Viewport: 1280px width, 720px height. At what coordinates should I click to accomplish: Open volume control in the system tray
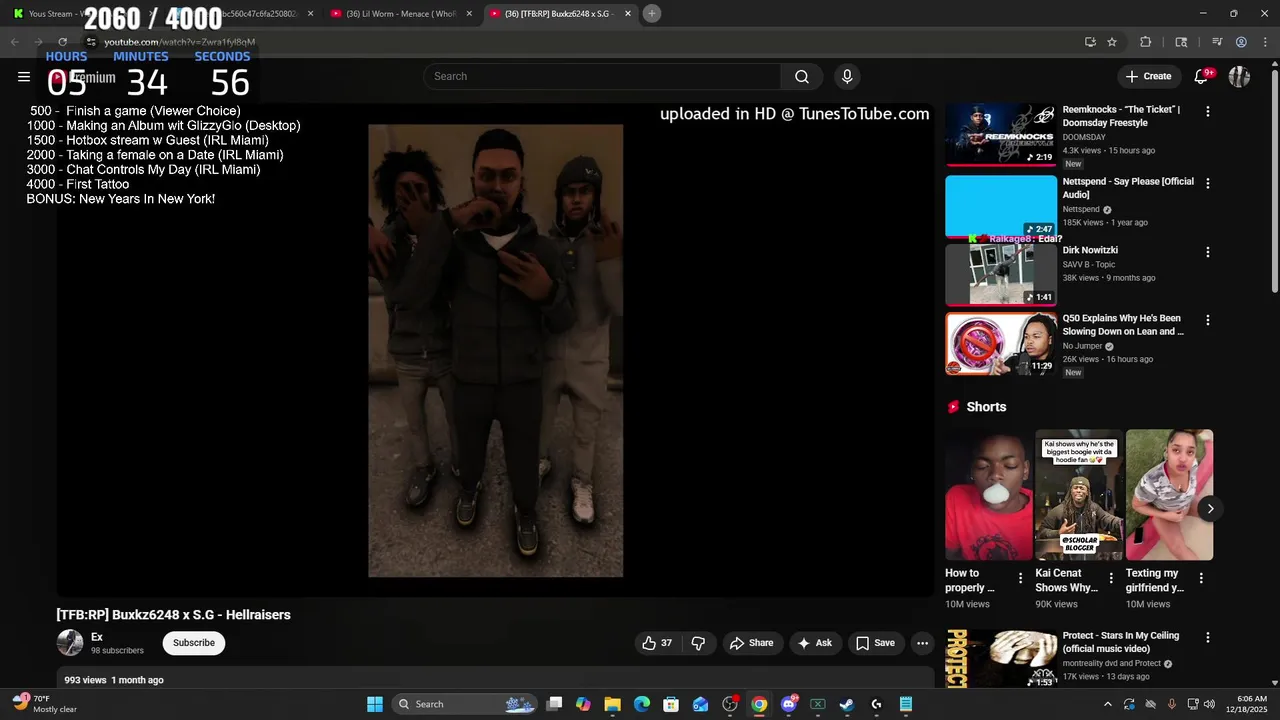(1209, 704)
